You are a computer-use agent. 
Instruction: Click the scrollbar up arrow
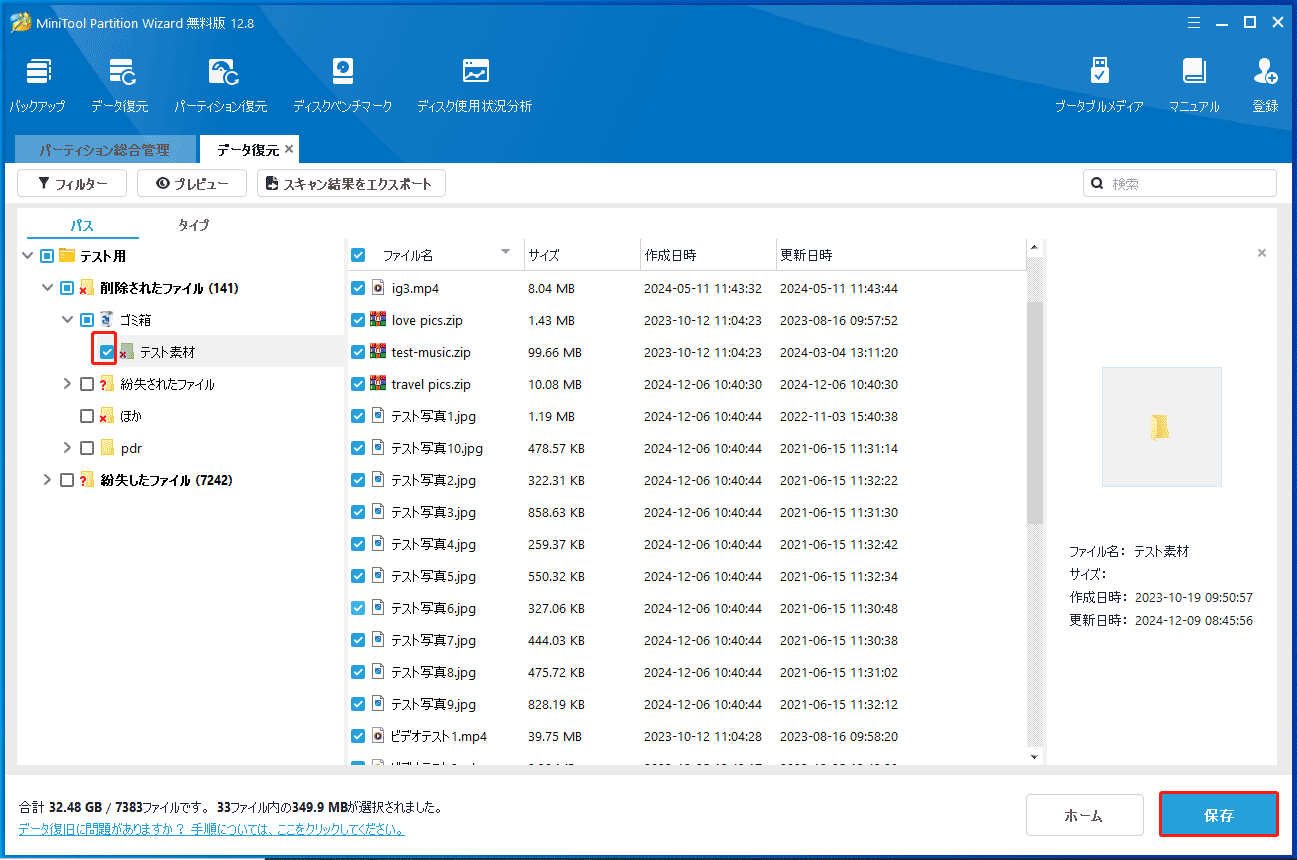click(1035, 248)
